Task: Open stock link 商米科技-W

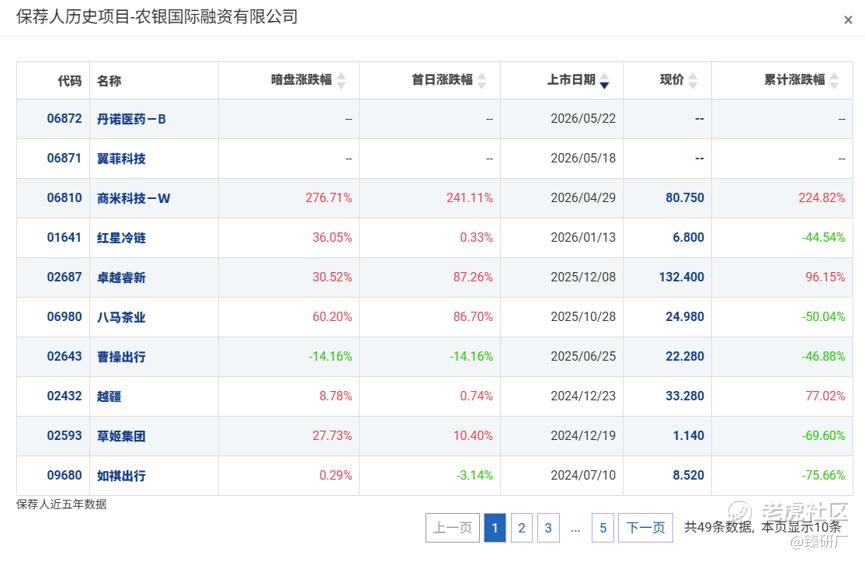Action: click(134, 199)
